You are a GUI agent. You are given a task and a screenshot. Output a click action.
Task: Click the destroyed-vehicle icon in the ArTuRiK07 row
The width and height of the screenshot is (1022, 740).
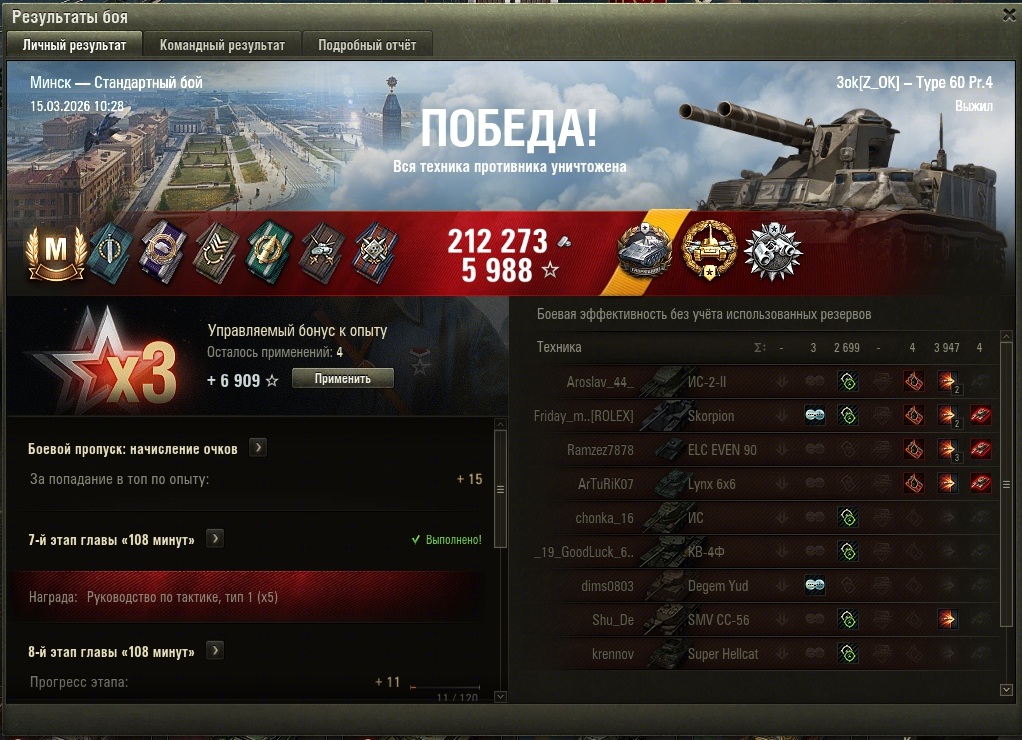(980, 483)
